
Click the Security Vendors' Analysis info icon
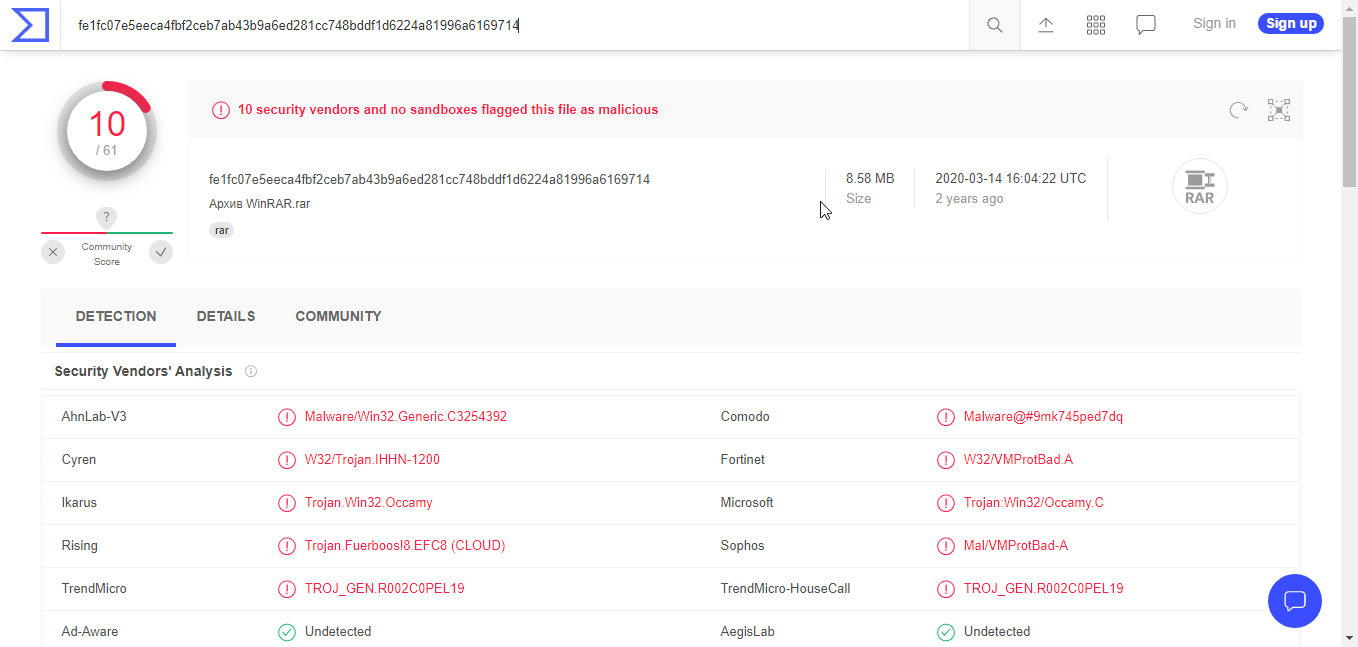251,371
